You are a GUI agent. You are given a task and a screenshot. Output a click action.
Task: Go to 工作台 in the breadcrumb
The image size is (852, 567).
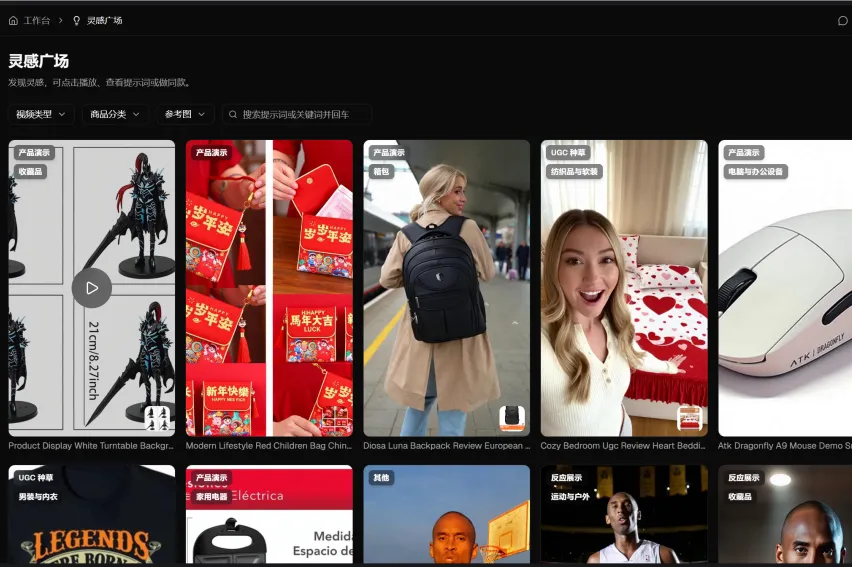(37, 20)
